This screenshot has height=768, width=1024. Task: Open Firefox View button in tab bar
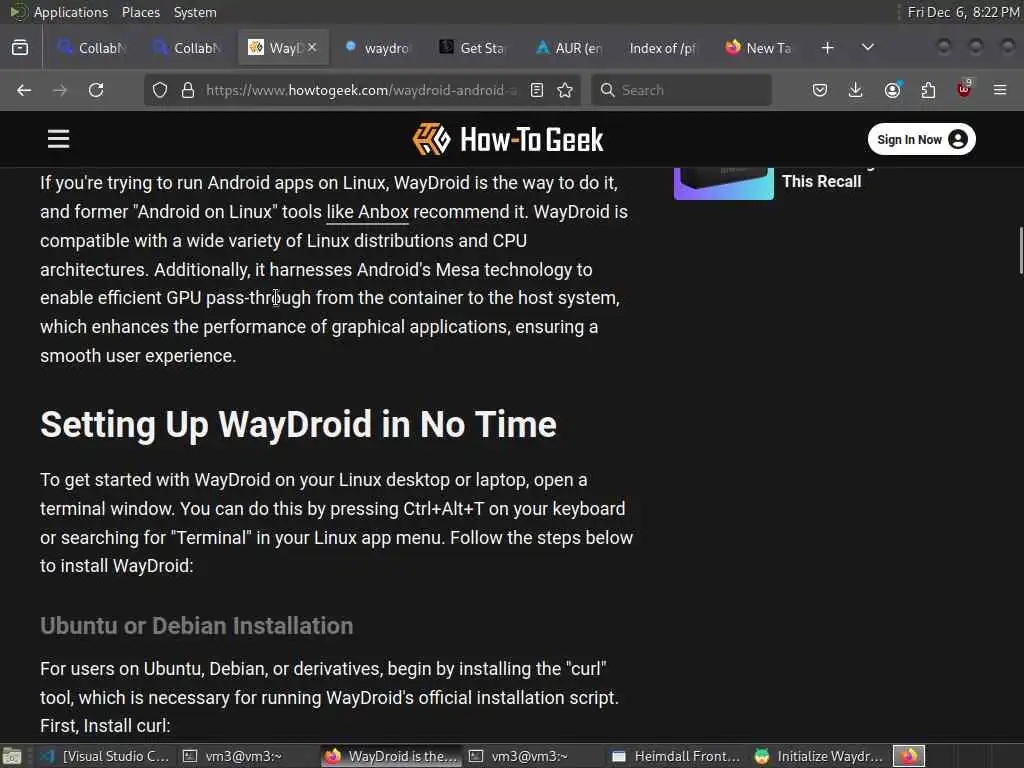point(20,48)
